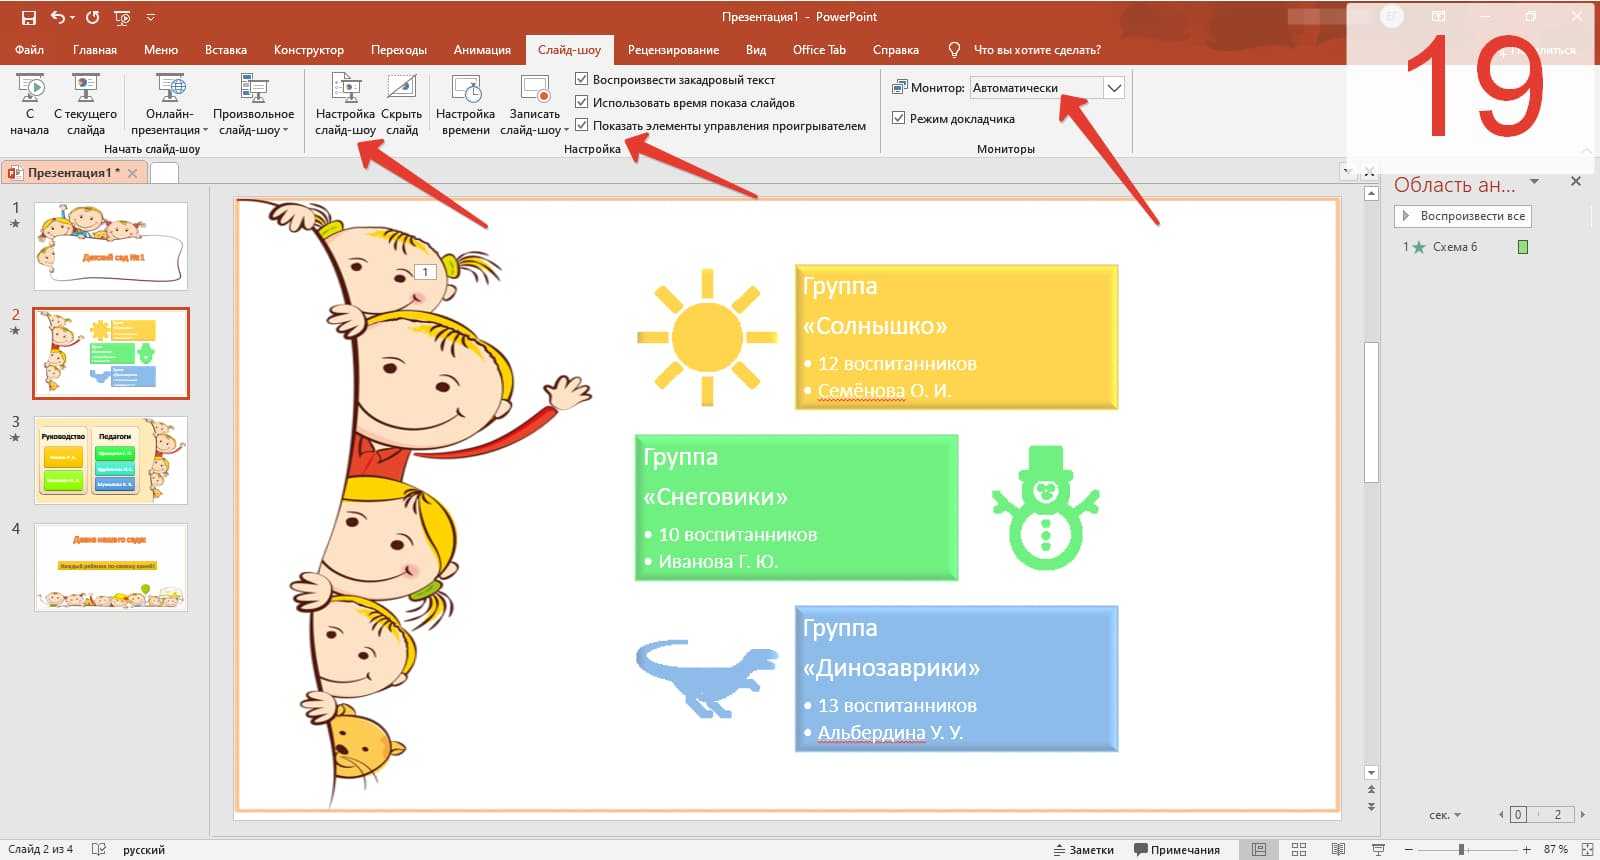
Task: Open Заметки in the status bar
Action: pos(1083,849)
